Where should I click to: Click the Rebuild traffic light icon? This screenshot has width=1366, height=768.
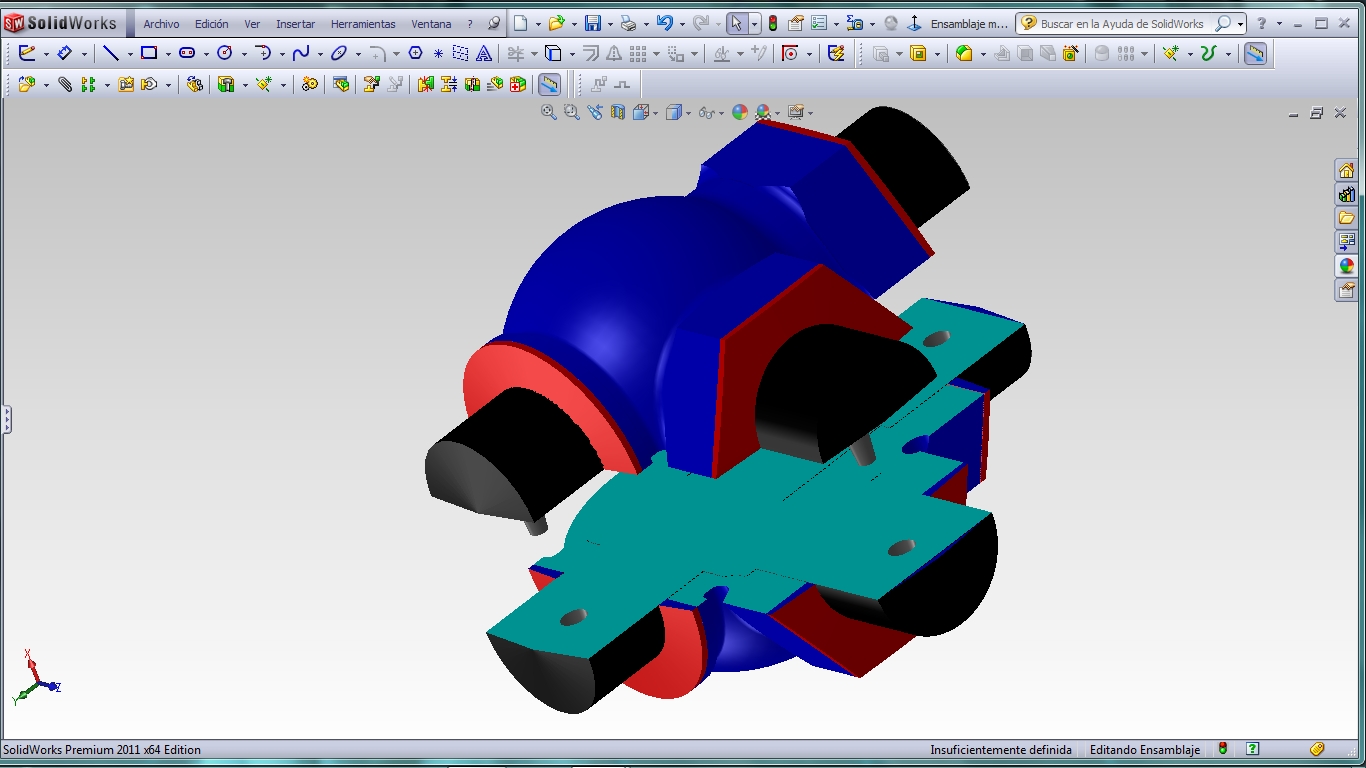773,24
